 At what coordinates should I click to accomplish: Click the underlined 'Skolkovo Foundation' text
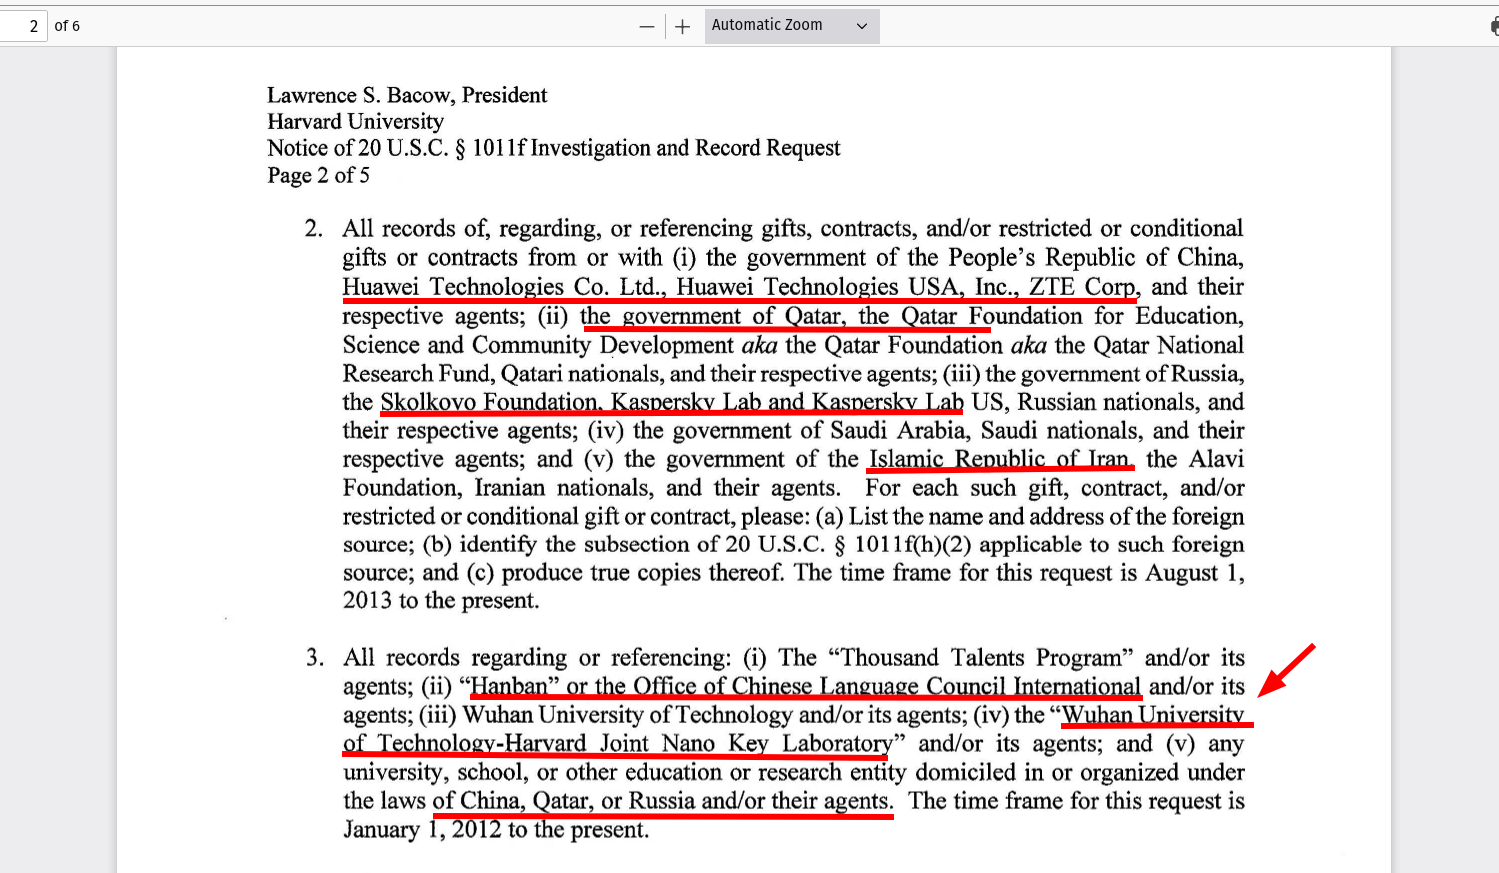(x=489, y=402)
